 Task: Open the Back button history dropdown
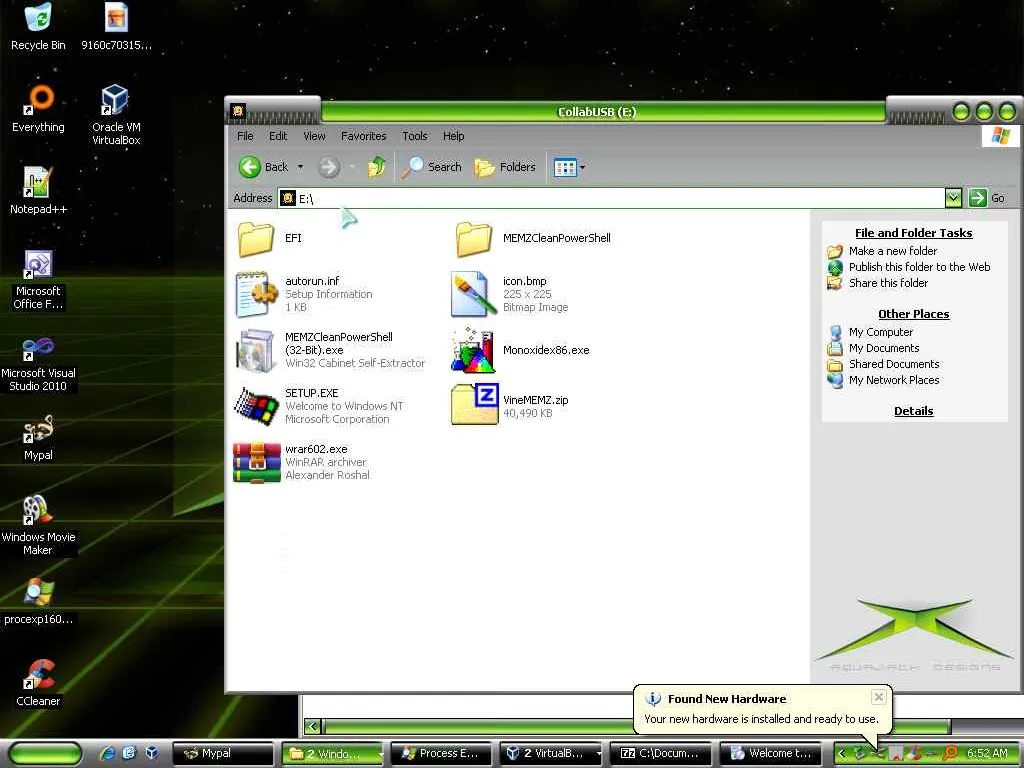click(300, 167)
